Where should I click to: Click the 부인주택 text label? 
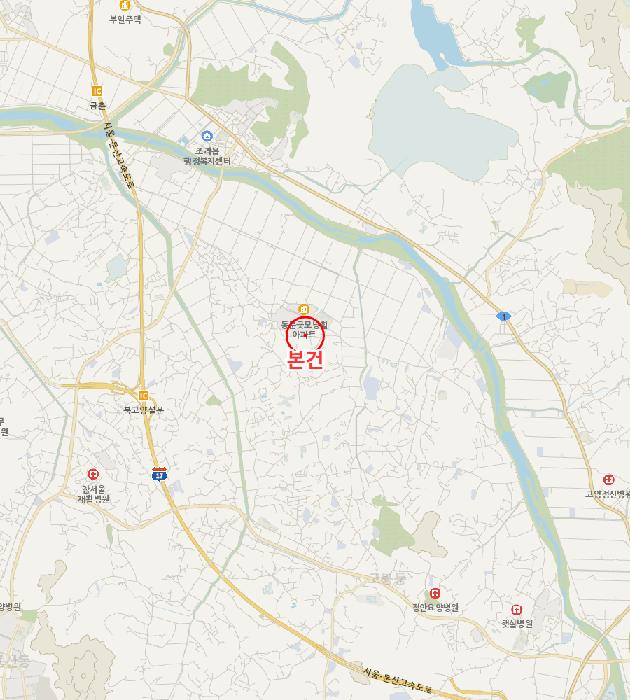(x=125, y=19)
